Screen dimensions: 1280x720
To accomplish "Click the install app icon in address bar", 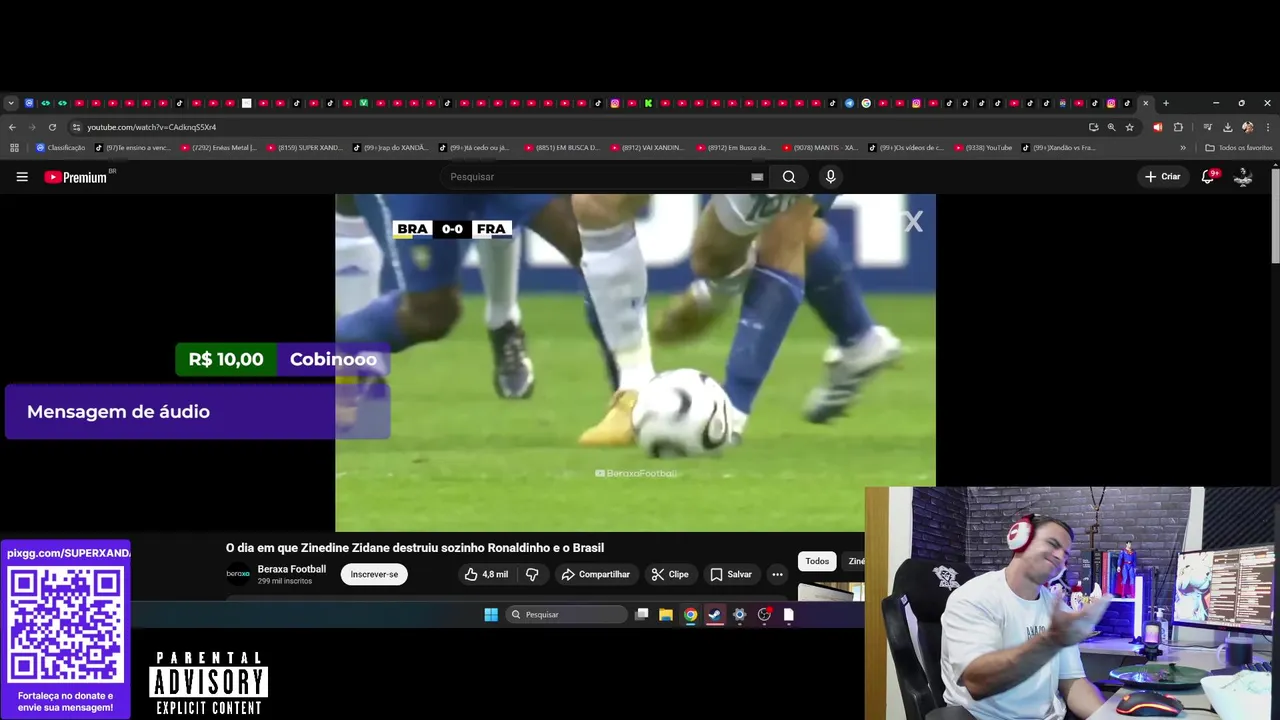I will pos(1093,127).
